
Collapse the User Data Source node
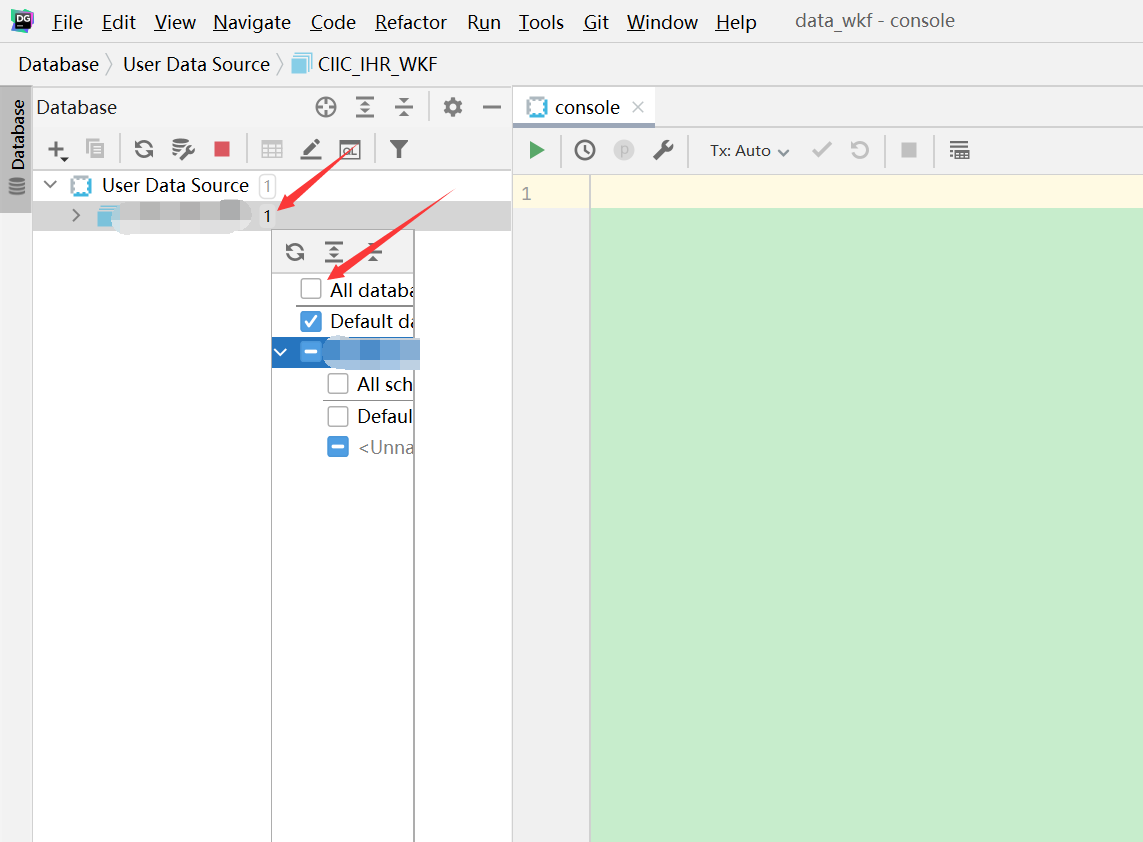pyautogui.click(x=50, y=184)
